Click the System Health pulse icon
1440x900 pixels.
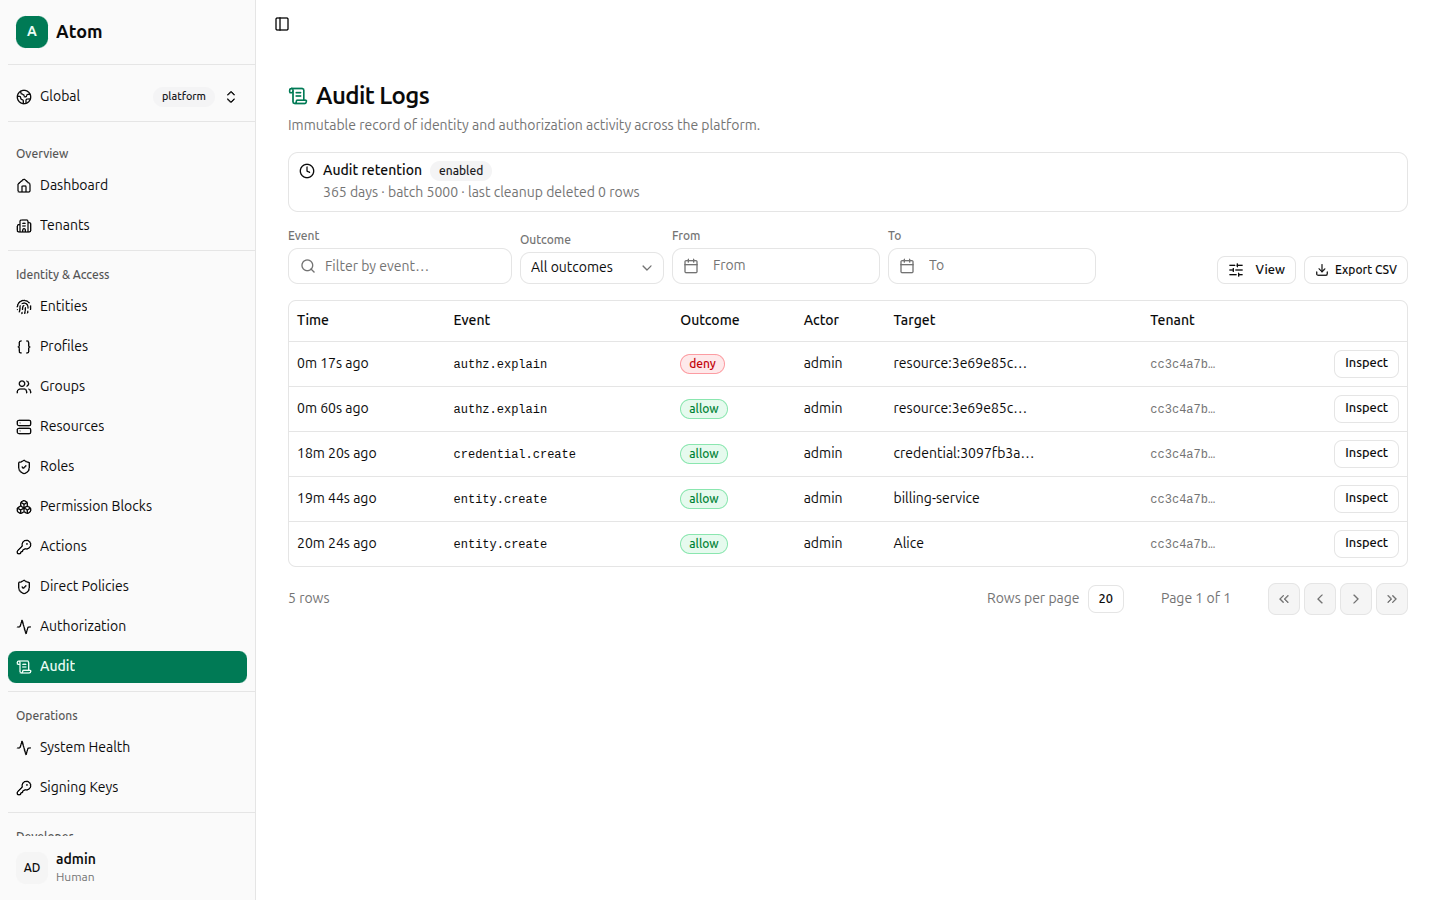(x=24, y=748)
